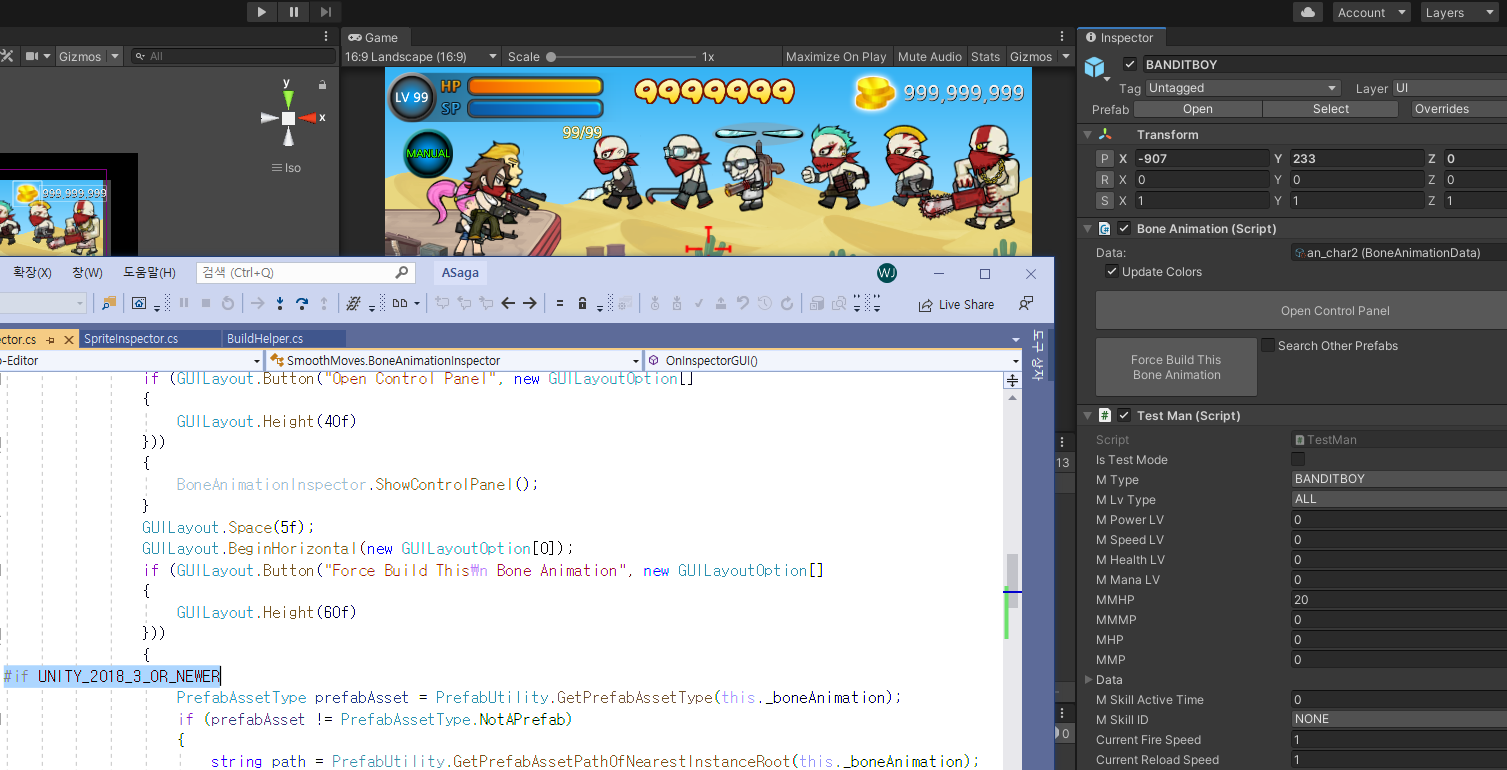
Task: Open Game view options menu (three dots)
Action: point(1063,37)
